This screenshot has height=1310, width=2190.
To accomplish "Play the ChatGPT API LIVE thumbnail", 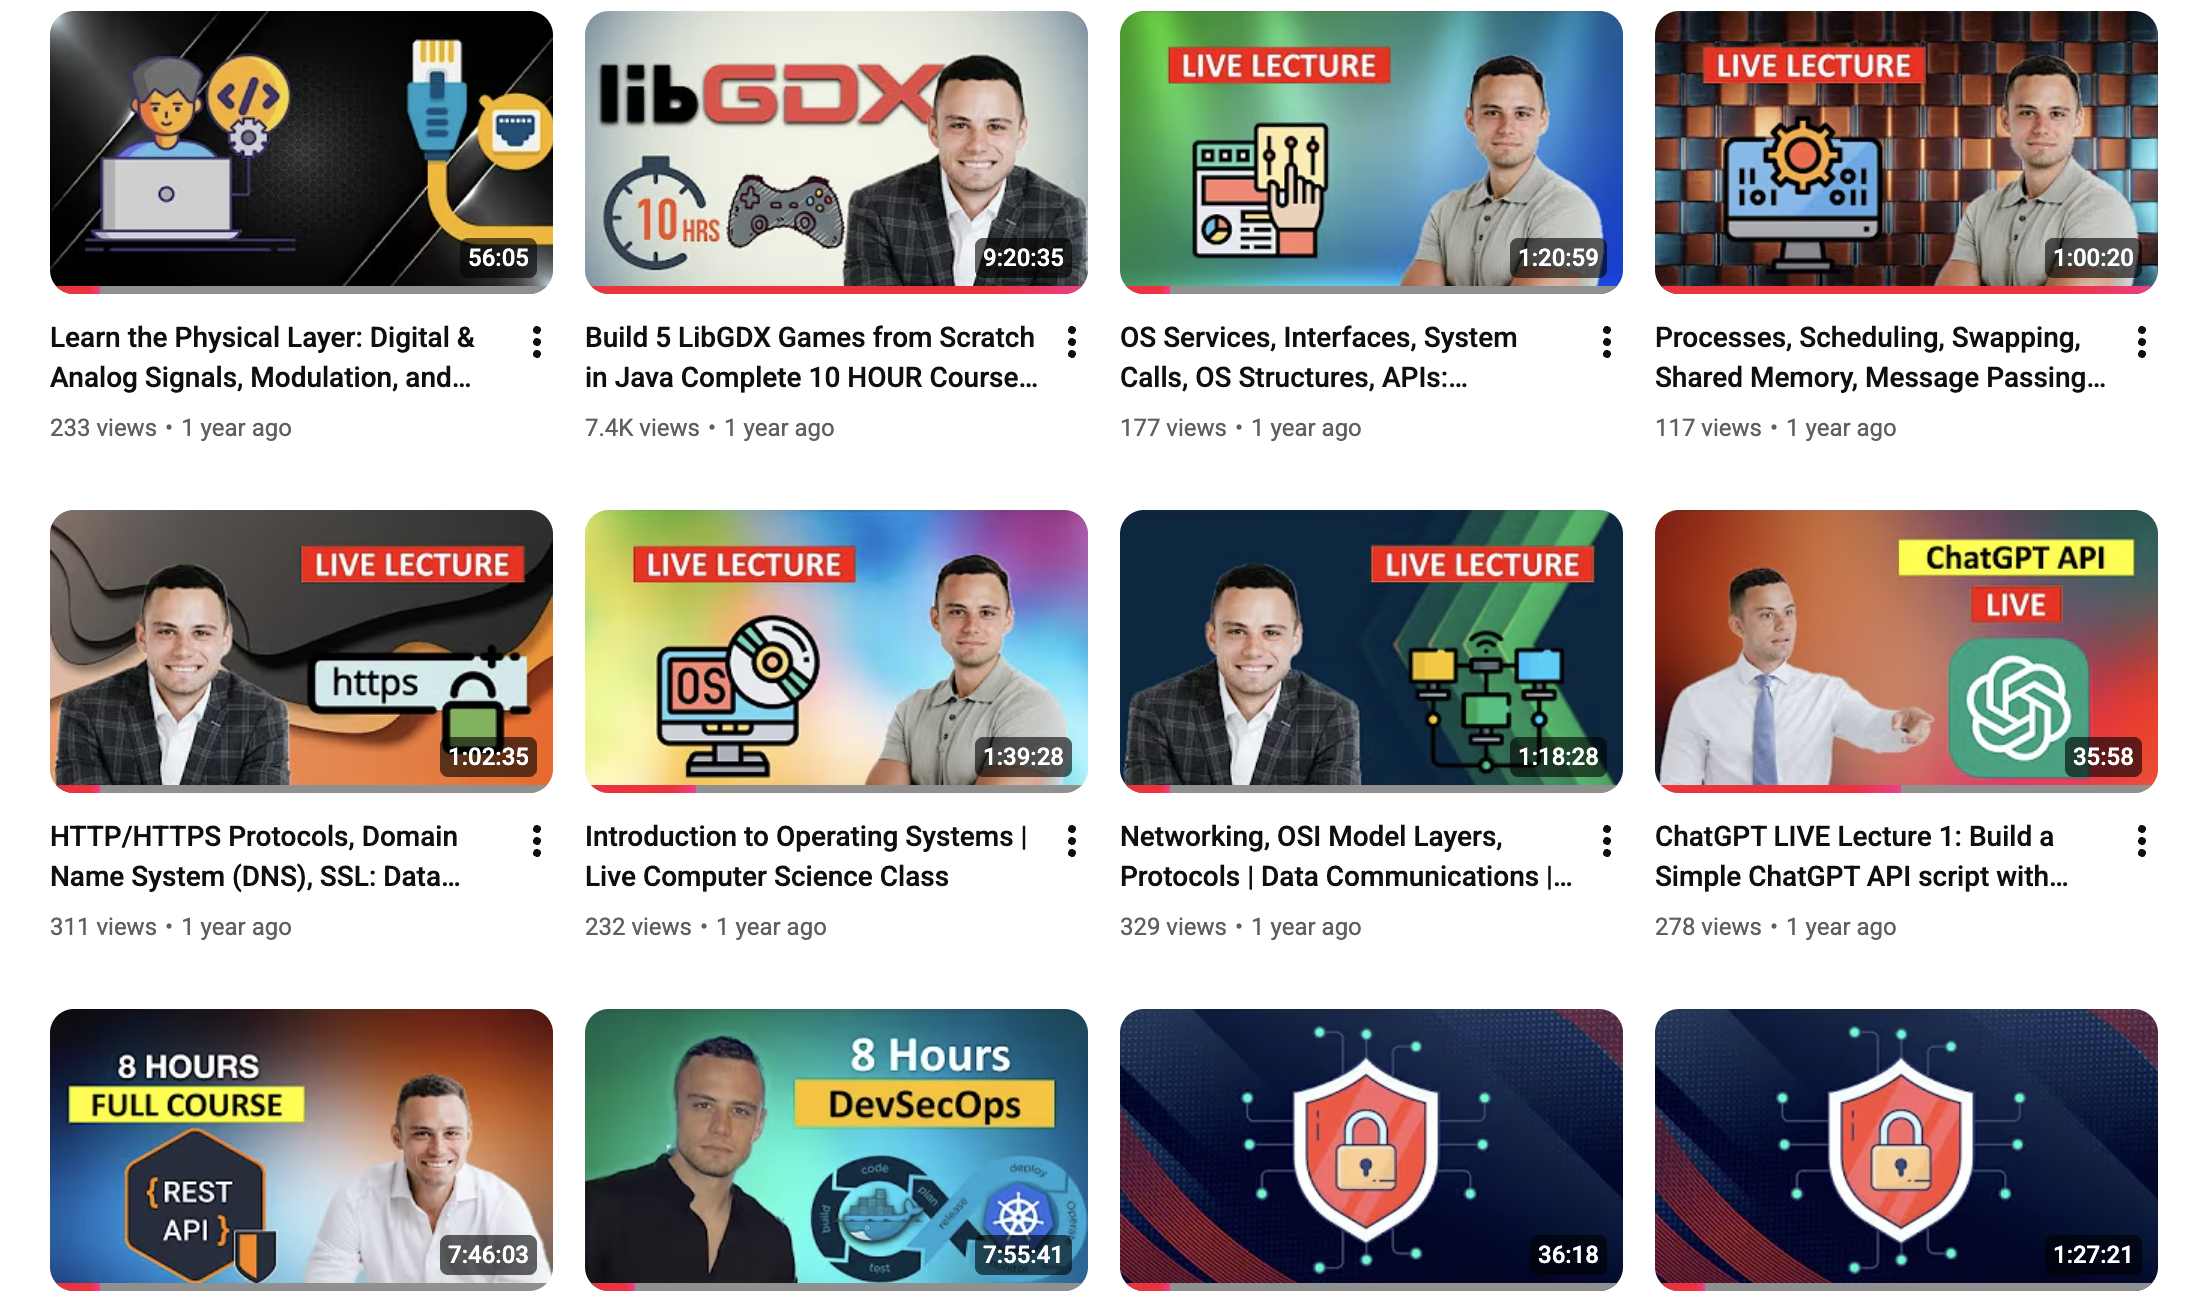I will 1906,651.
